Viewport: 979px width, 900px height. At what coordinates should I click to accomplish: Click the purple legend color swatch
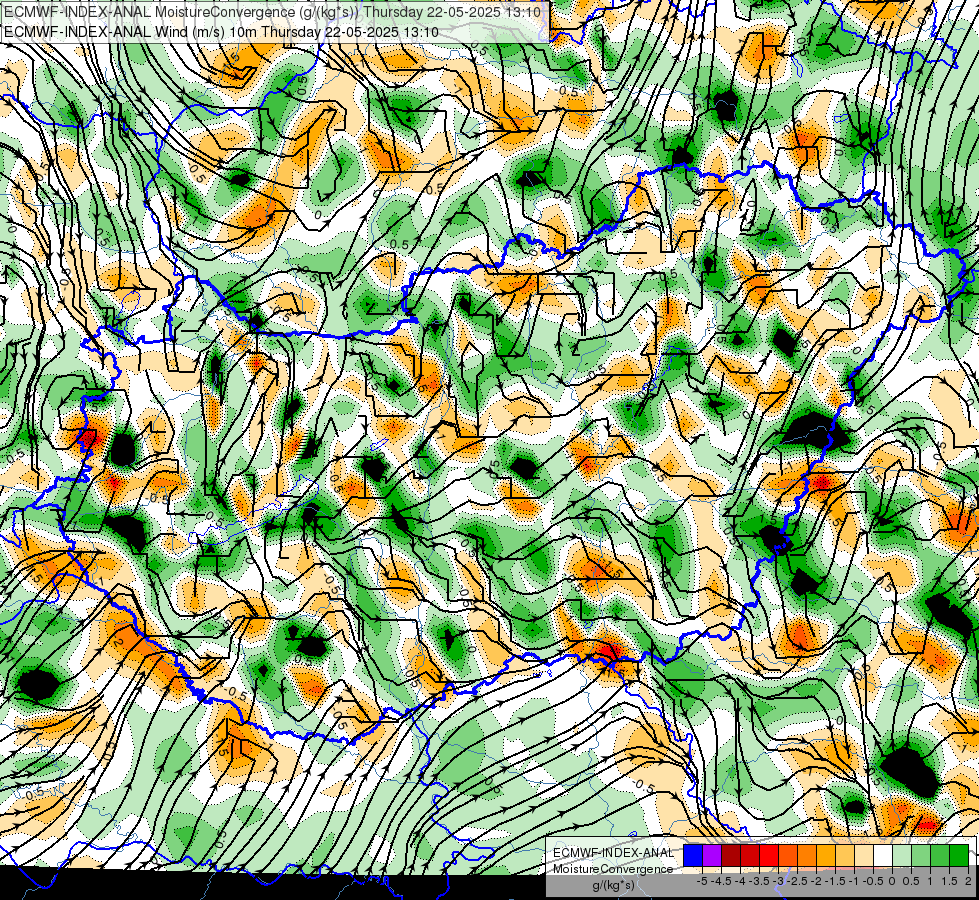[x=712, y=855]
